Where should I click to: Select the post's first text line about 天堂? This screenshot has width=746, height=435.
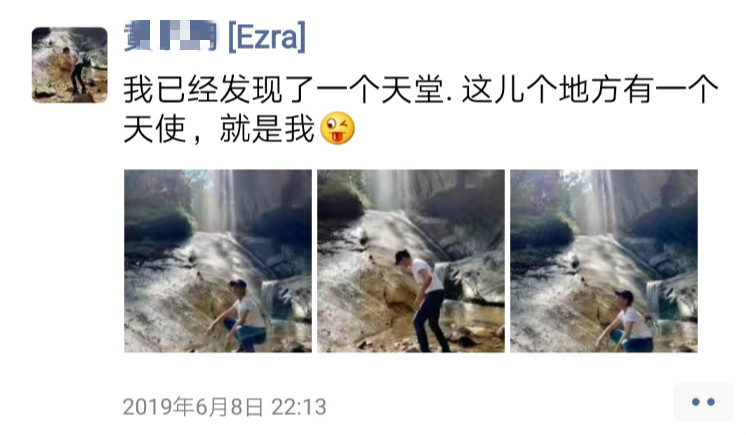[x=421, y=89]
